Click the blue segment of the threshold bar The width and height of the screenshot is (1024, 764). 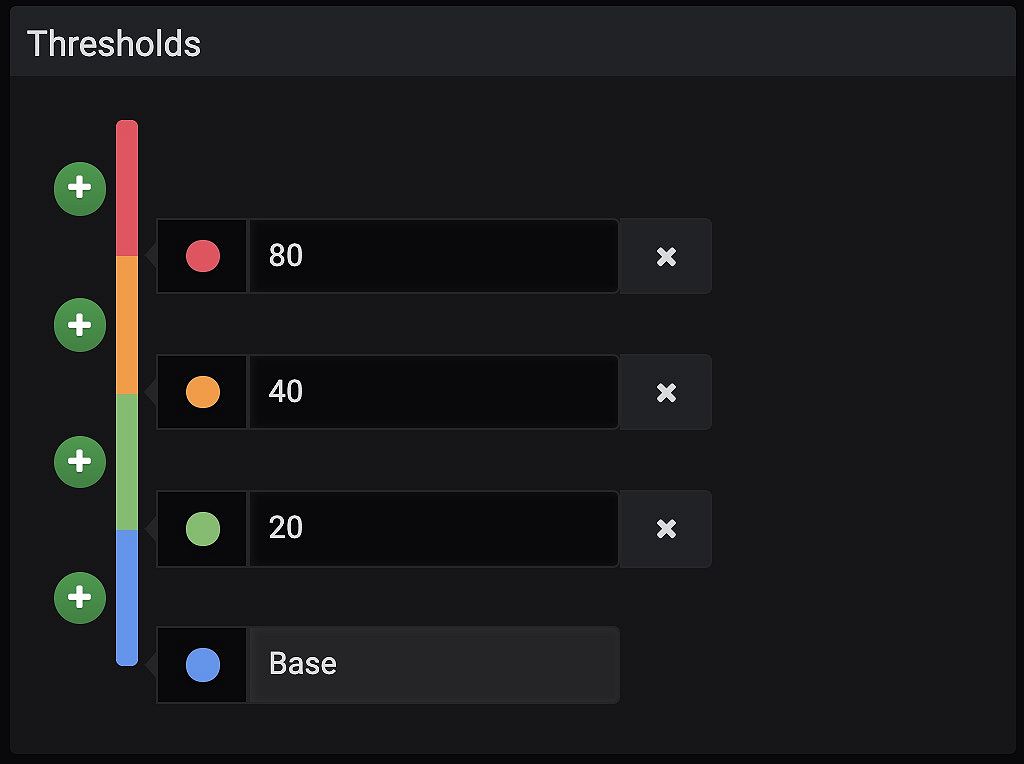(x=126, y=595)
